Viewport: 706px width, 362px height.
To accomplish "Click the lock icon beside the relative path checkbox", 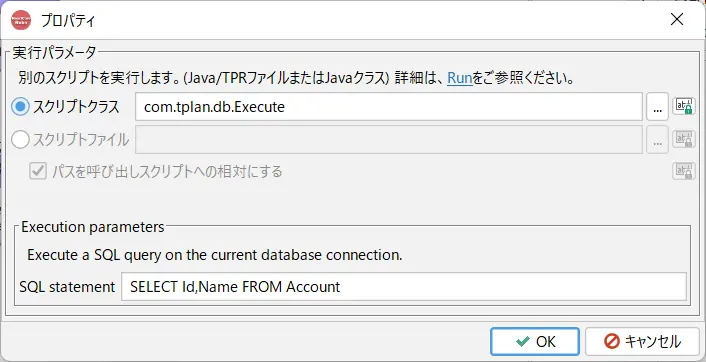I will pyautogui.click(x=684, y=171).
